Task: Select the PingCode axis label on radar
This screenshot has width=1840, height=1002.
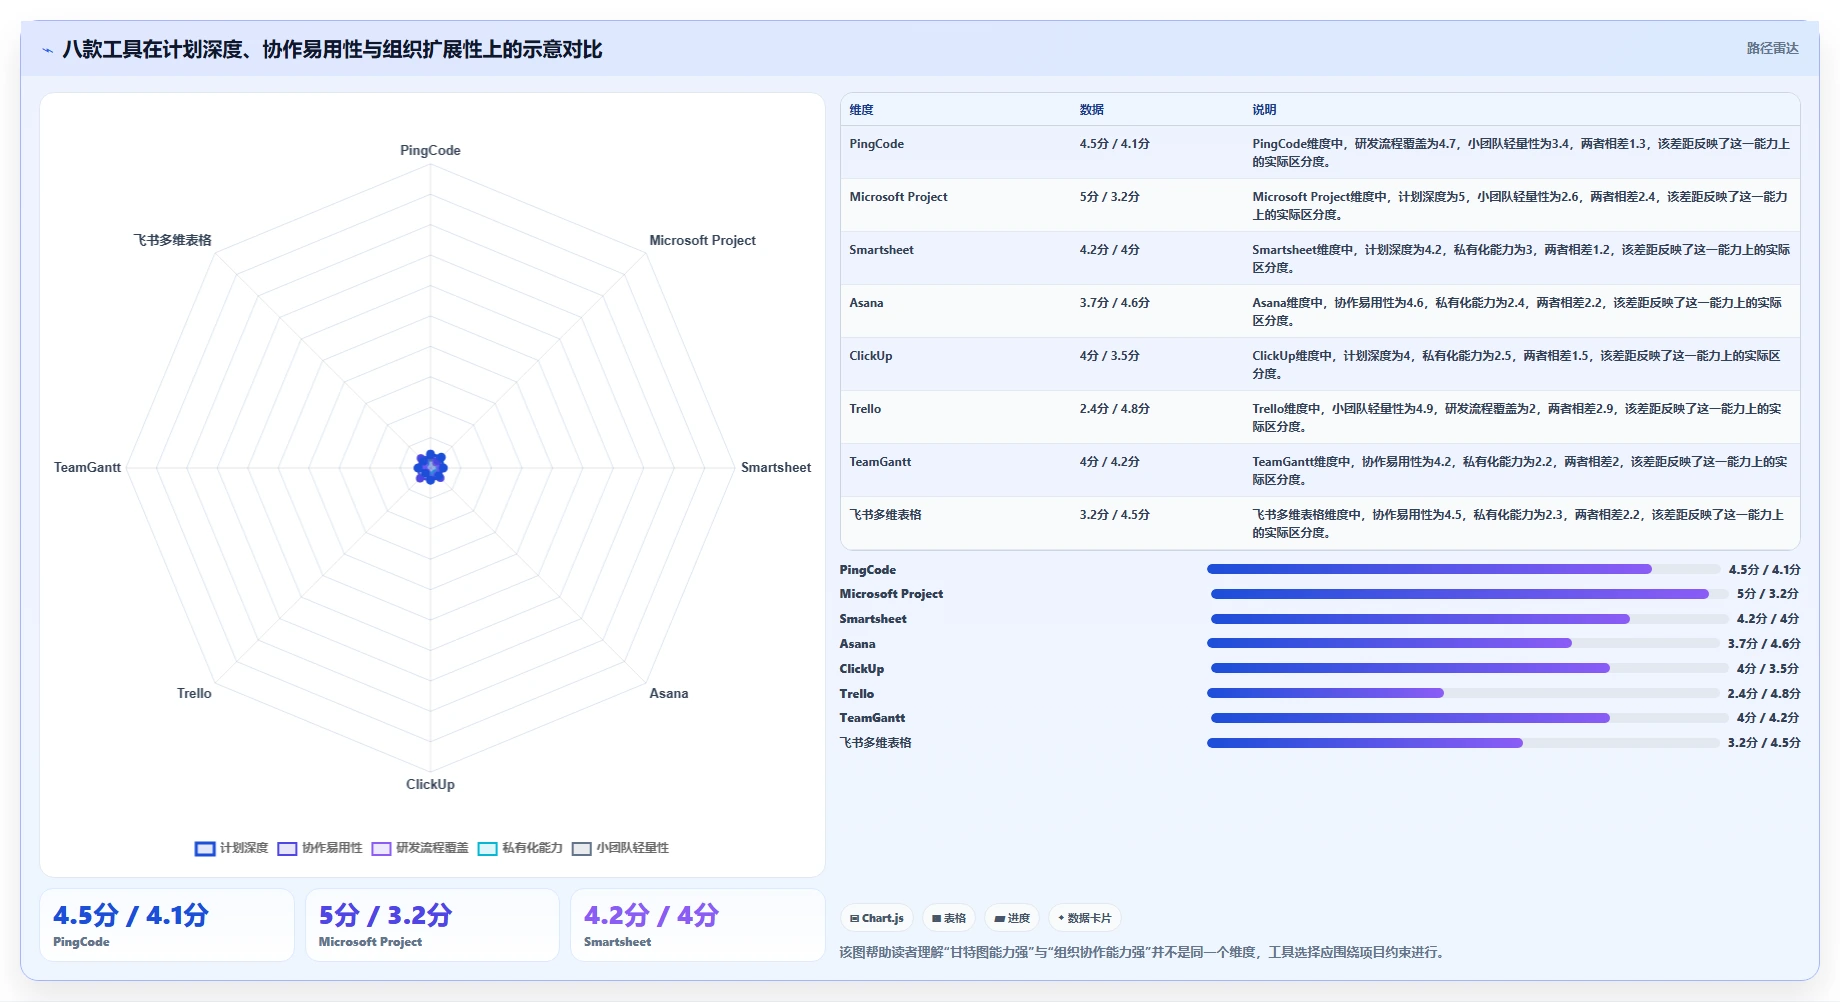Action: (430, 150)
